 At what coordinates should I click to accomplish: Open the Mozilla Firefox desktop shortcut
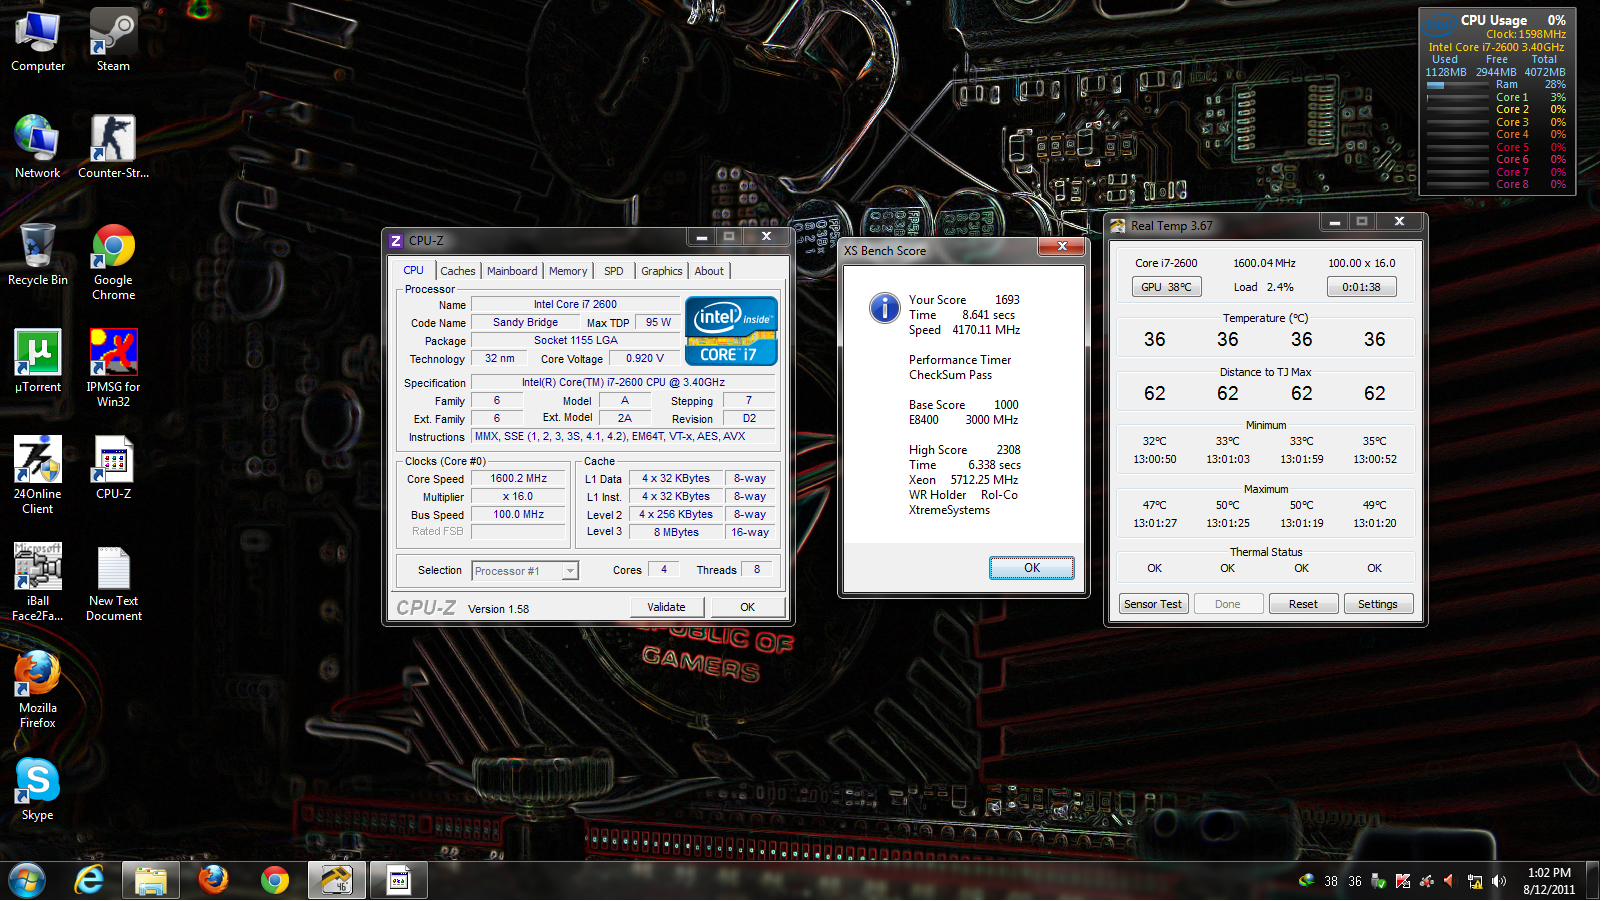tap(38, 689)
